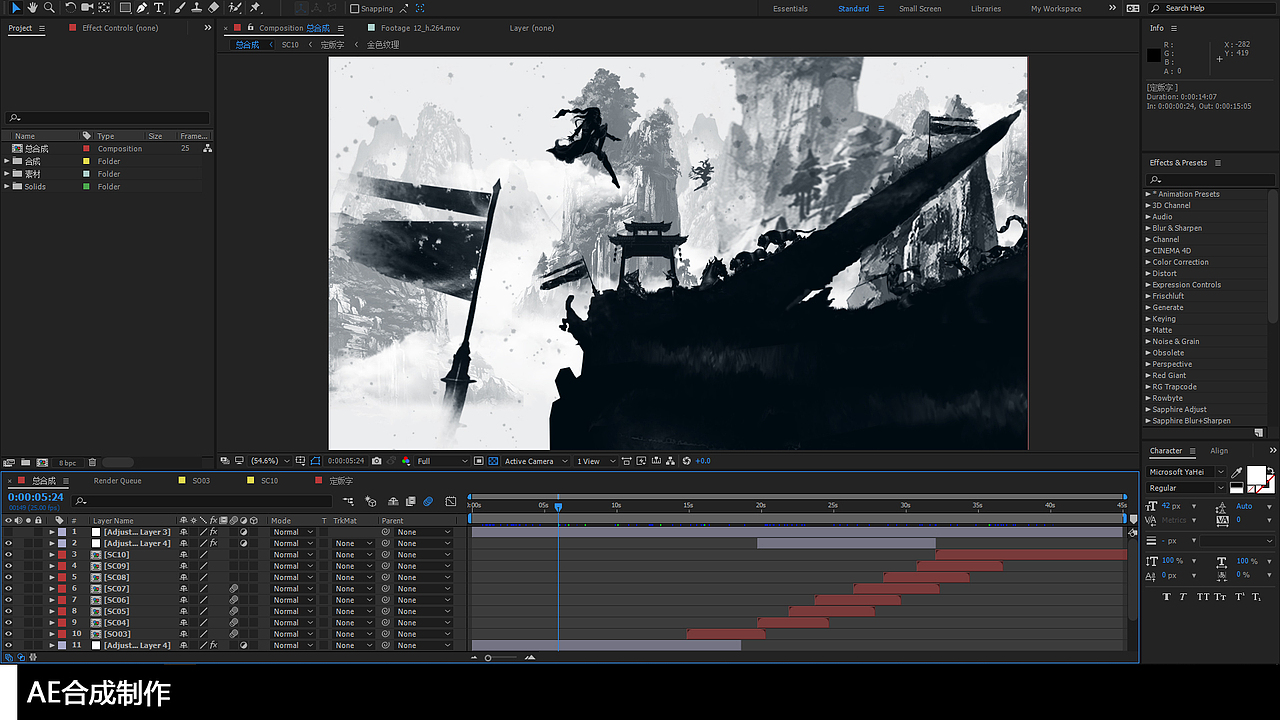Click the text fill color swatch
This screenshot has height=720, width=1280.
click(1256, 475)
